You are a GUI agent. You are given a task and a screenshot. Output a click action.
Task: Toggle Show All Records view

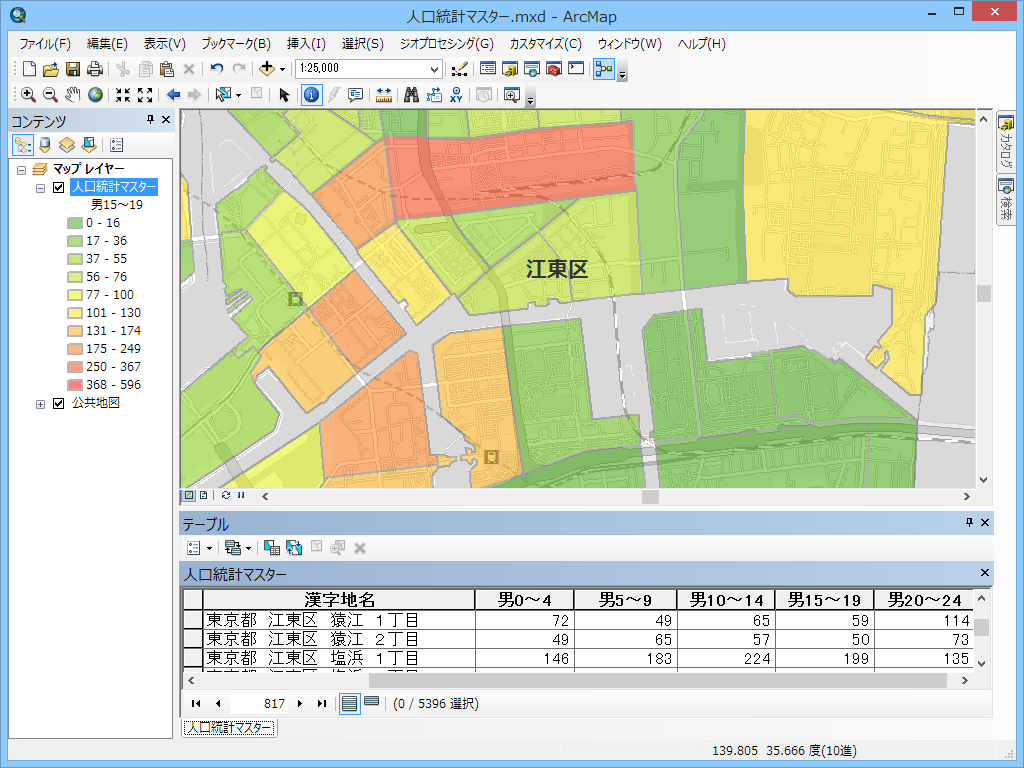pos(349,703)
